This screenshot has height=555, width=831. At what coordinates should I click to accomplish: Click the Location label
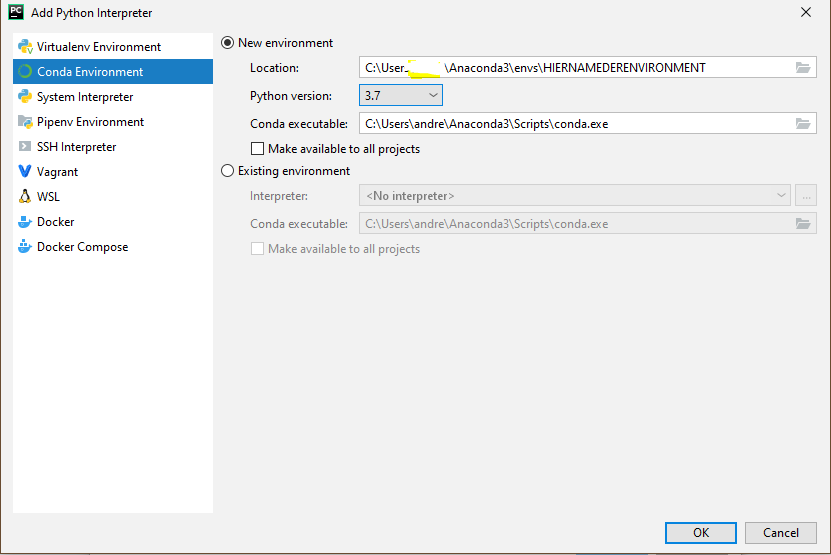[x=275, y=68]
